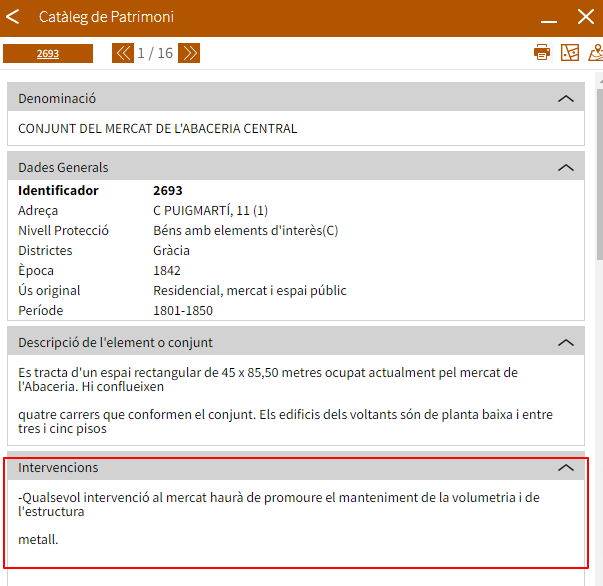The height and width of the screenshot is (586, 603).
Task: Click the district value Gràcia
Action: tap(171, 251)
